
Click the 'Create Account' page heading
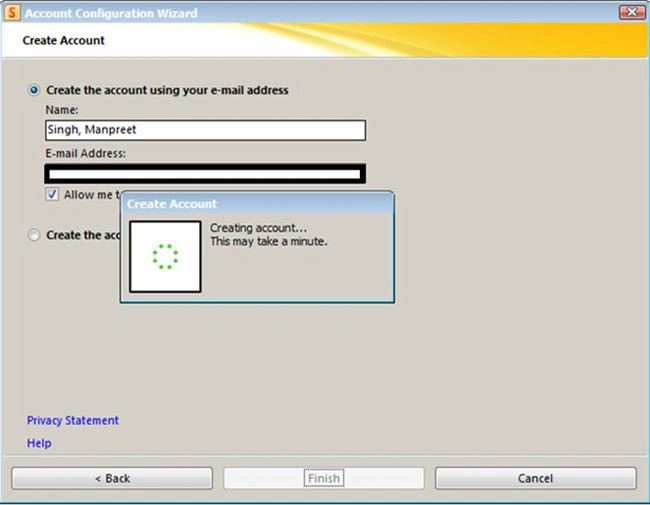(63, 40)
